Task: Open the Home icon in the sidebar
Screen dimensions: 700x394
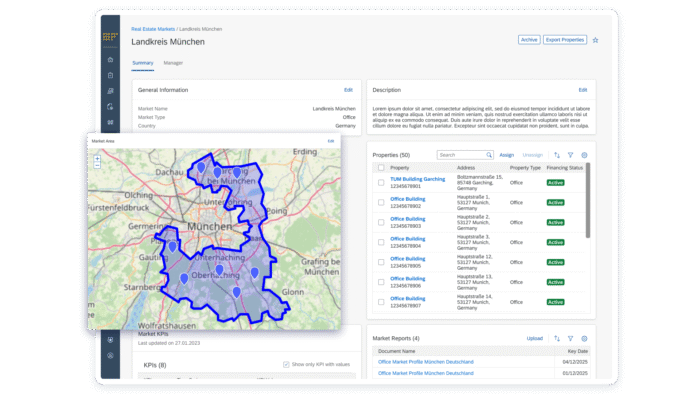Action: click(110, 59)
